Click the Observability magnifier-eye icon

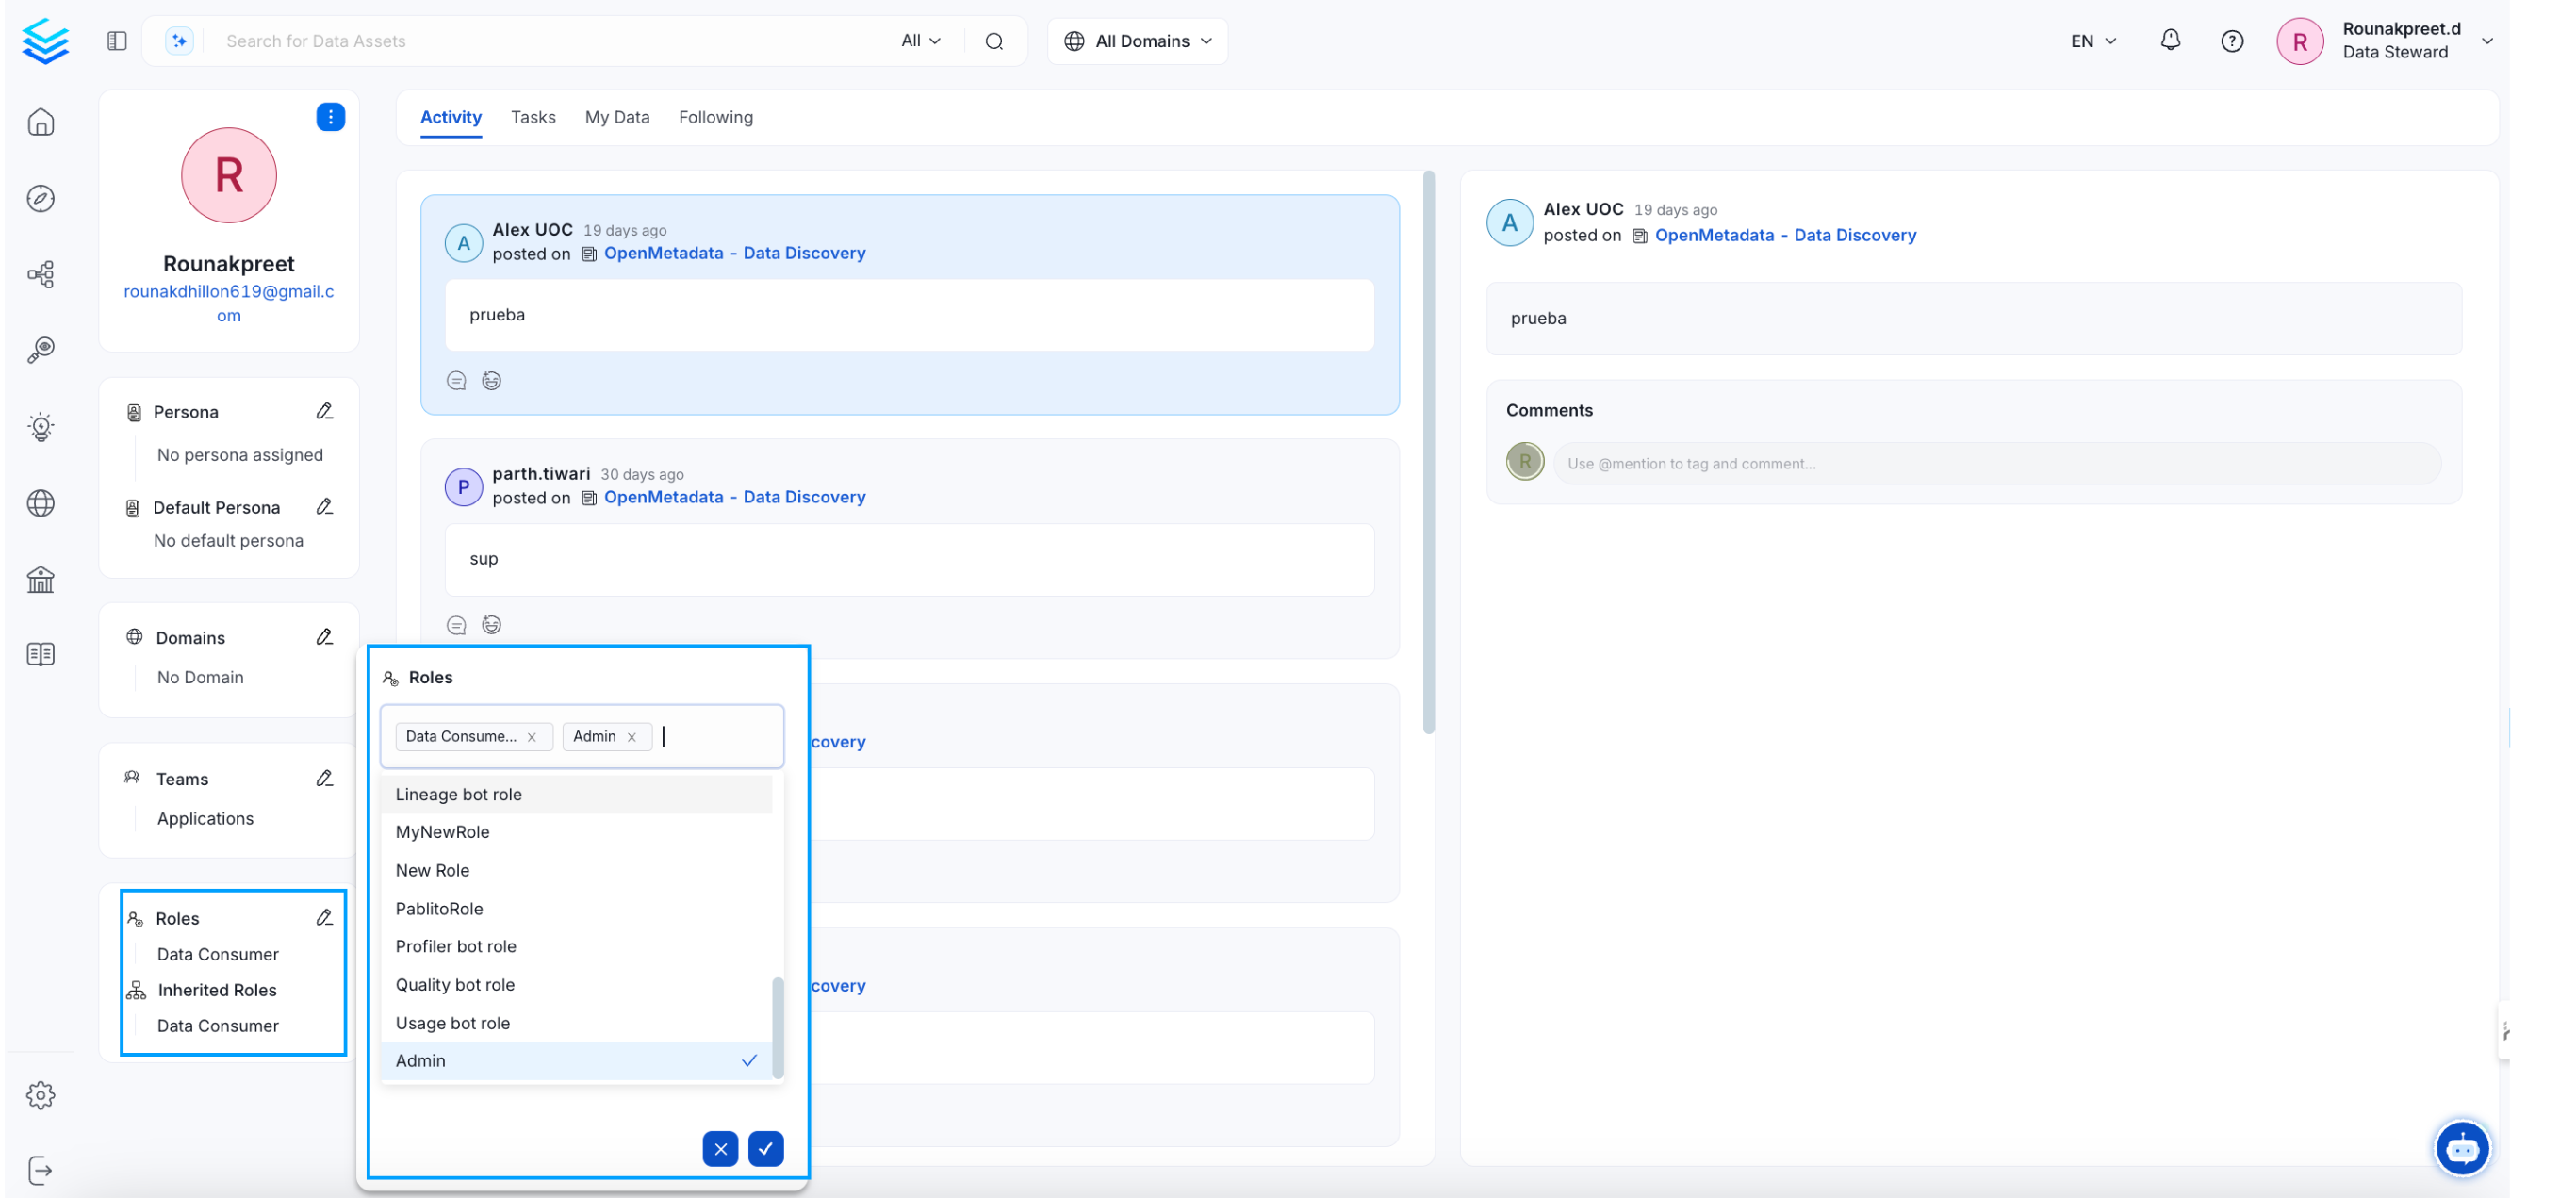(41, 349)
